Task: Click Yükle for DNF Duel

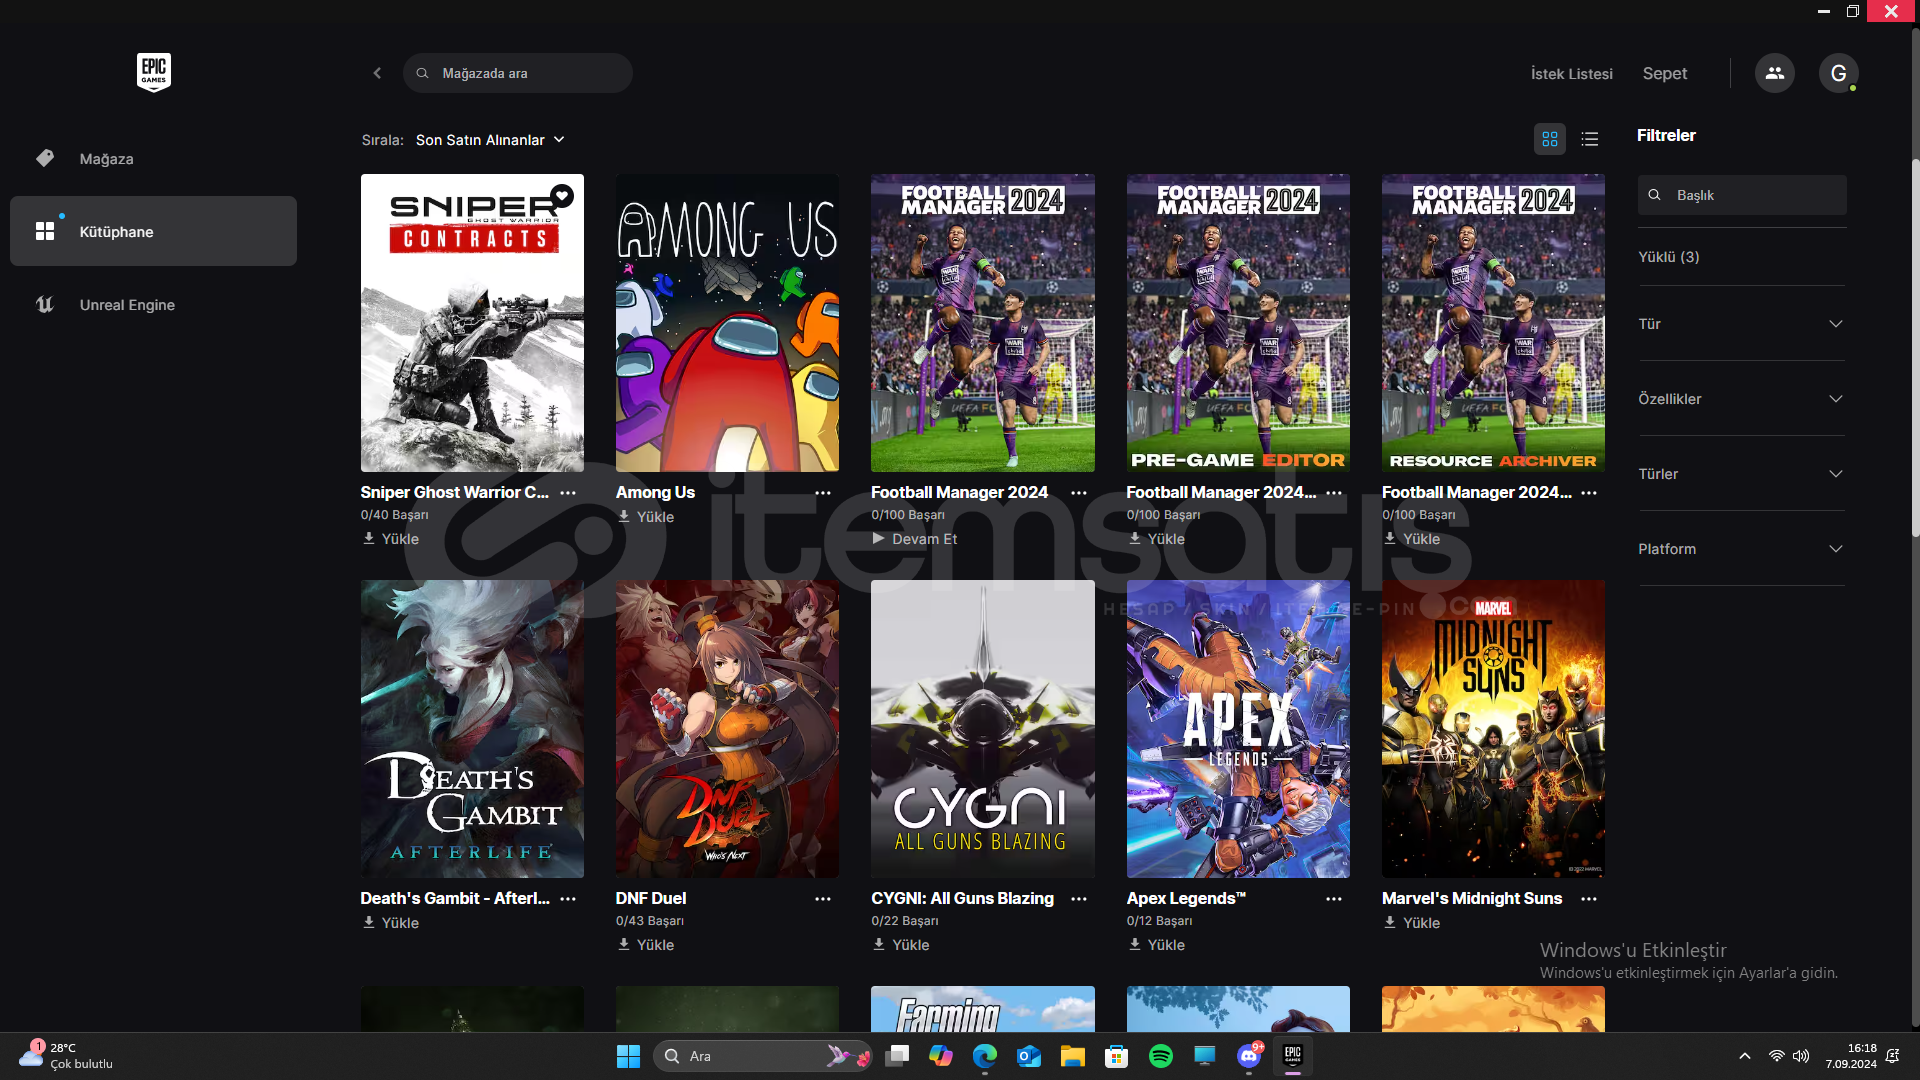Action: [x=646, y=945]
